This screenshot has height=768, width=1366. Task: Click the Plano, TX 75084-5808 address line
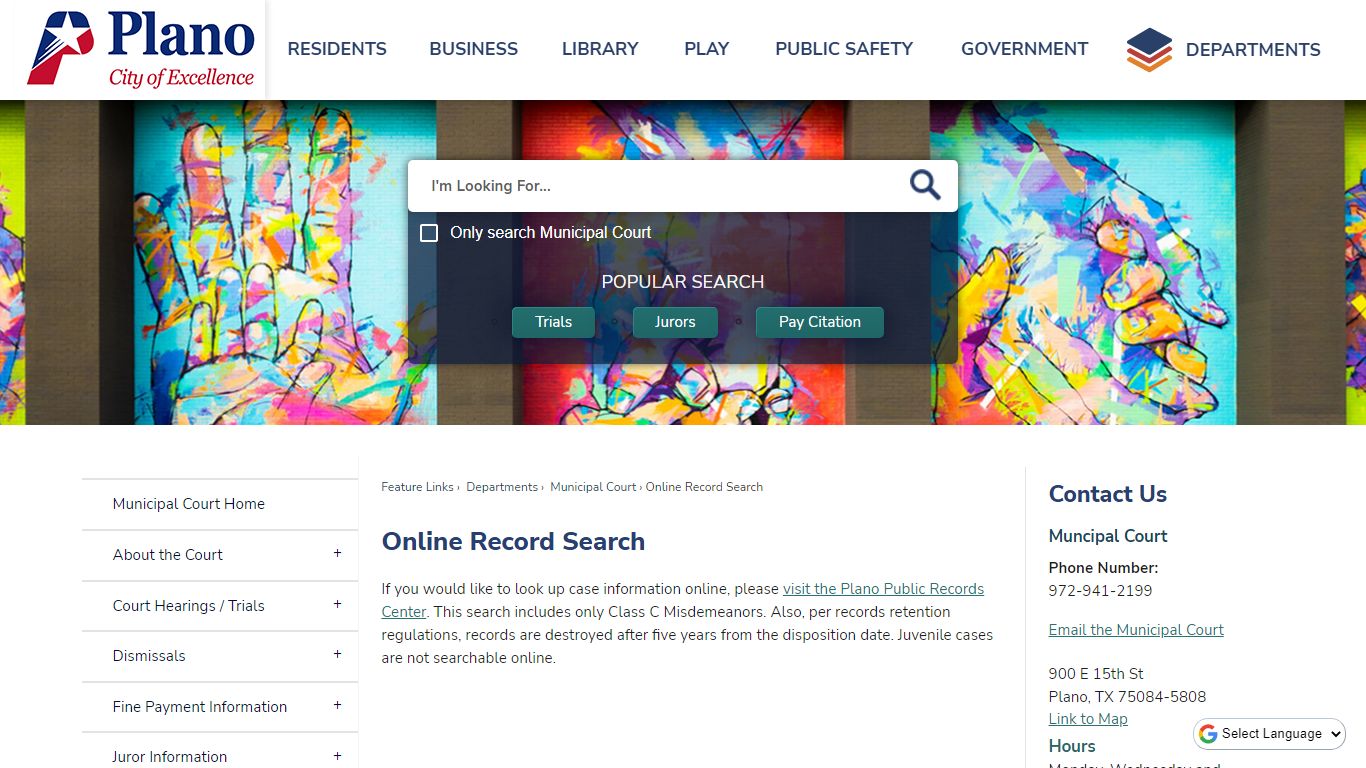pos(1127,697)
